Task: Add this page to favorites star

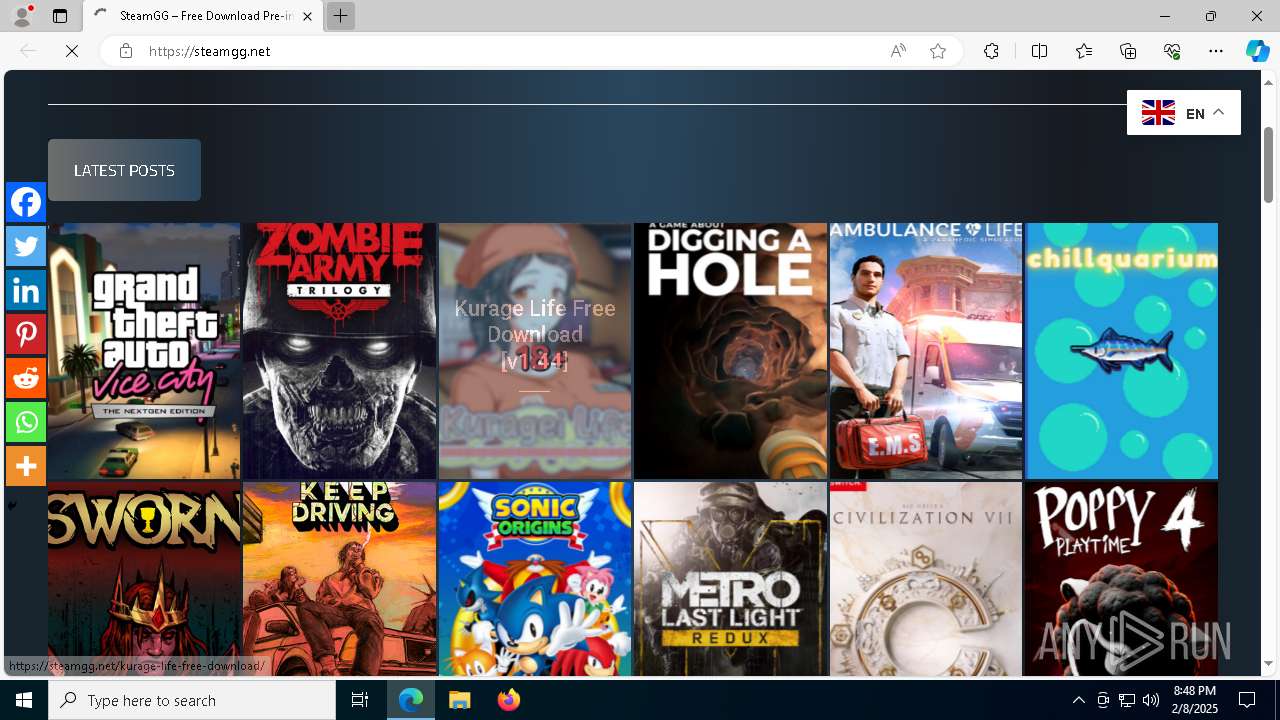Action: [x=938, y=51]
